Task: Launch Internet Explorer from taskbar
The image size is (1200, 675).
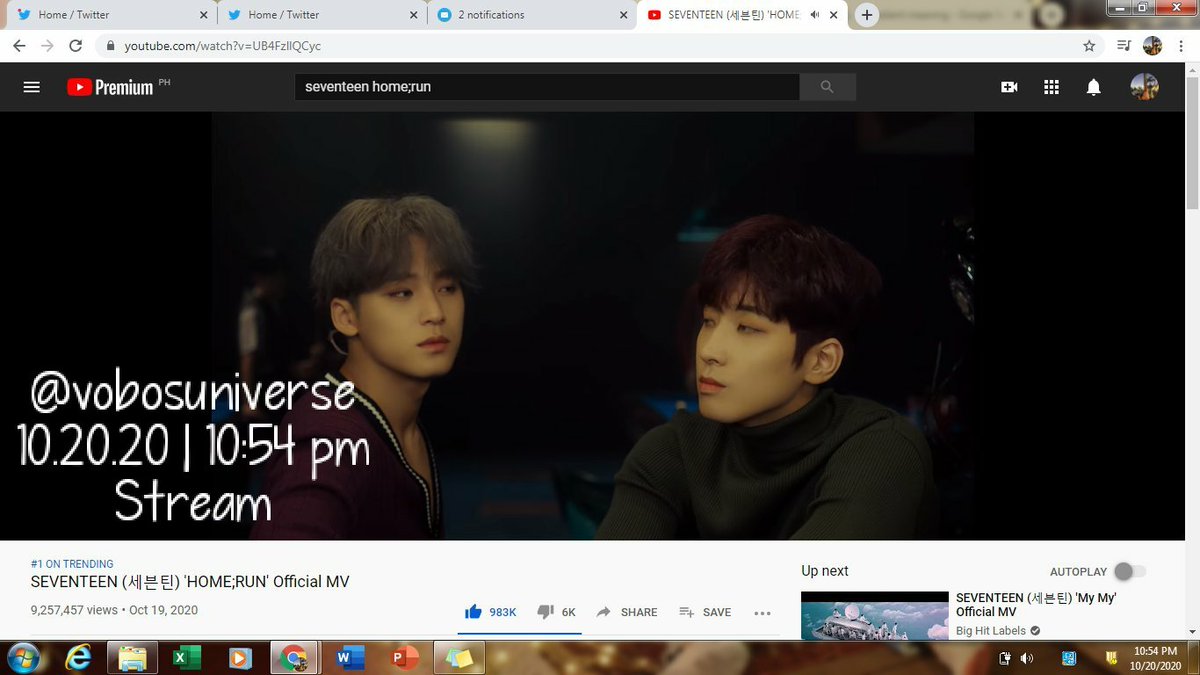Action: click(79, 658)
